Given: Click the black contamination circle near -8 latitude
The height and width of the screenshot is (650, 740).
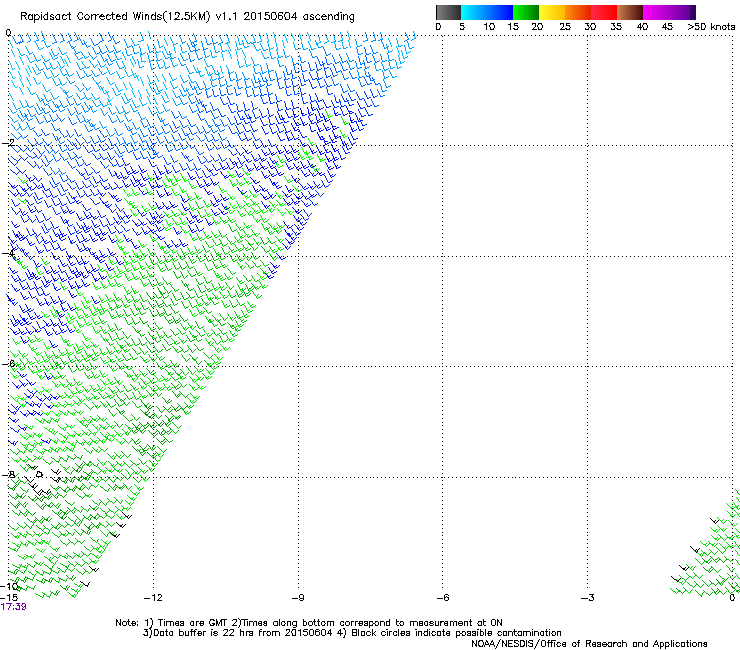Looking at the screenshot, I should (x=40, y=474).
